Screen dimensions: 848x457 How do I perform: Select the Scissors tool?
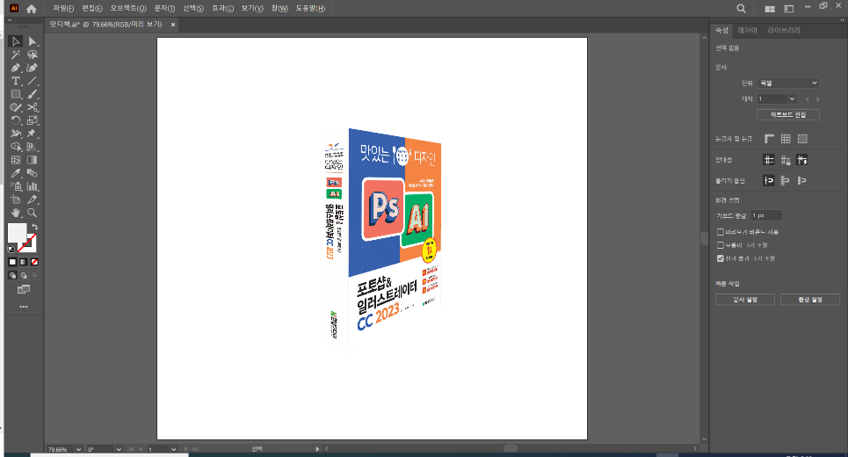point(32,108)
